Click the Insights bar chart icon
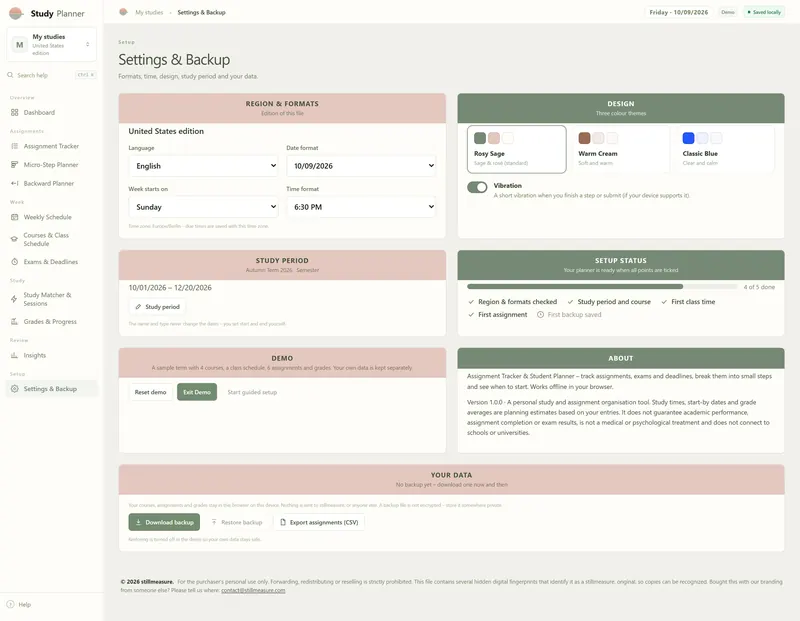 click(x=14, y=355)
